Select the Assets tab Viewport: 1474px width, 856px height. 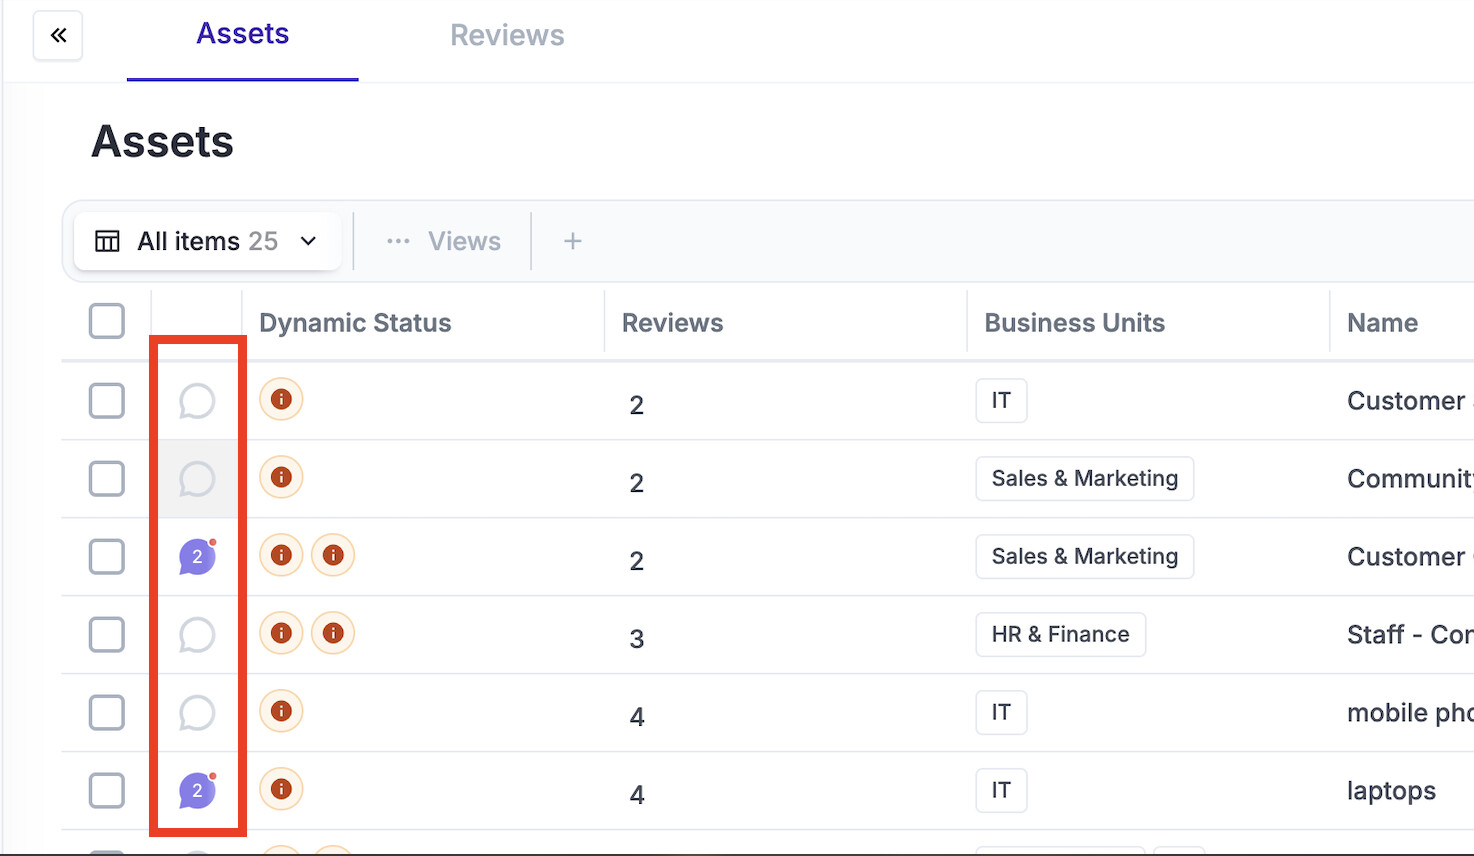coord(242,34)
